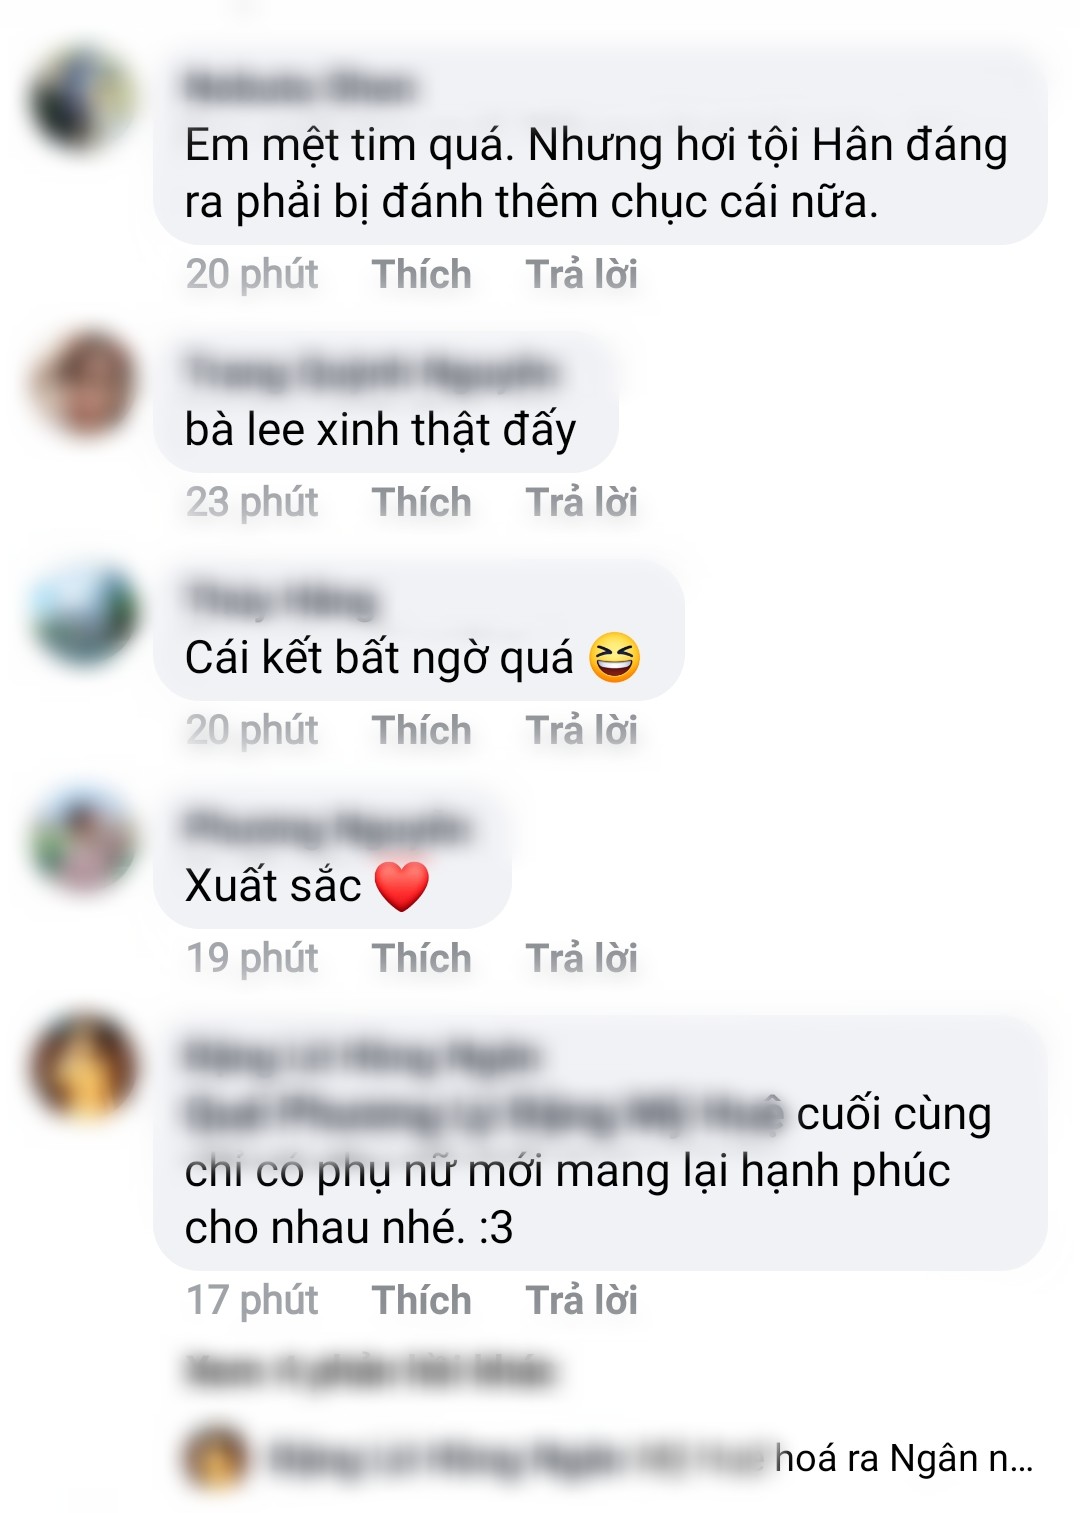Like the 'bà lee xinh thật đấy' comment
1080x1513 pixels.
421,502
